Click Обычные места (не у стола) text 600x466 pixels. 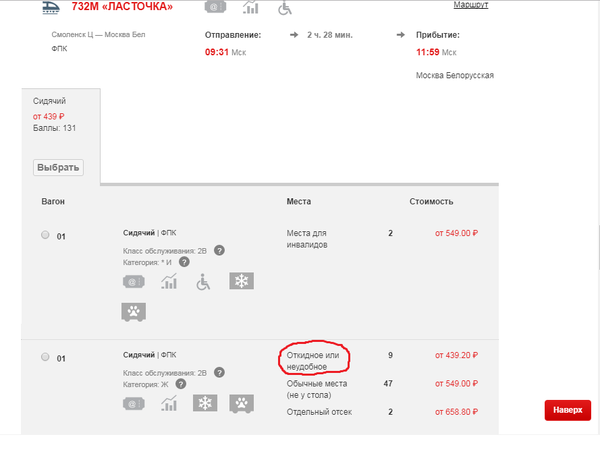coord(317,389)
